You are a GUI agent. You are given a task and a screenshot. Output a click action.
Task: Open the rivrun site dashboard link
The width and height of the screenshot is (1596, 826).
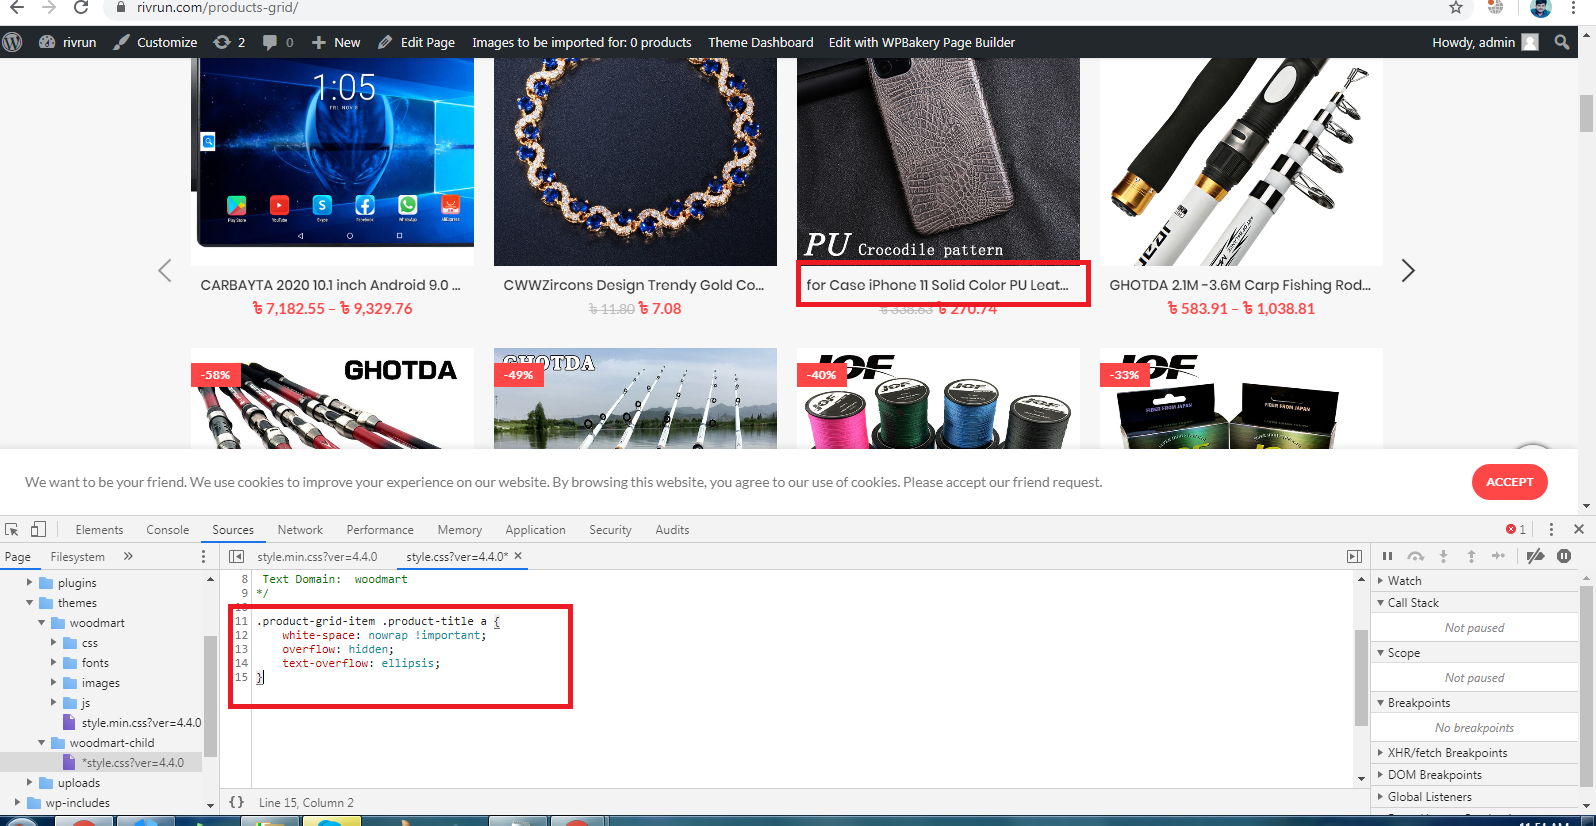click(x=68, y=42)
